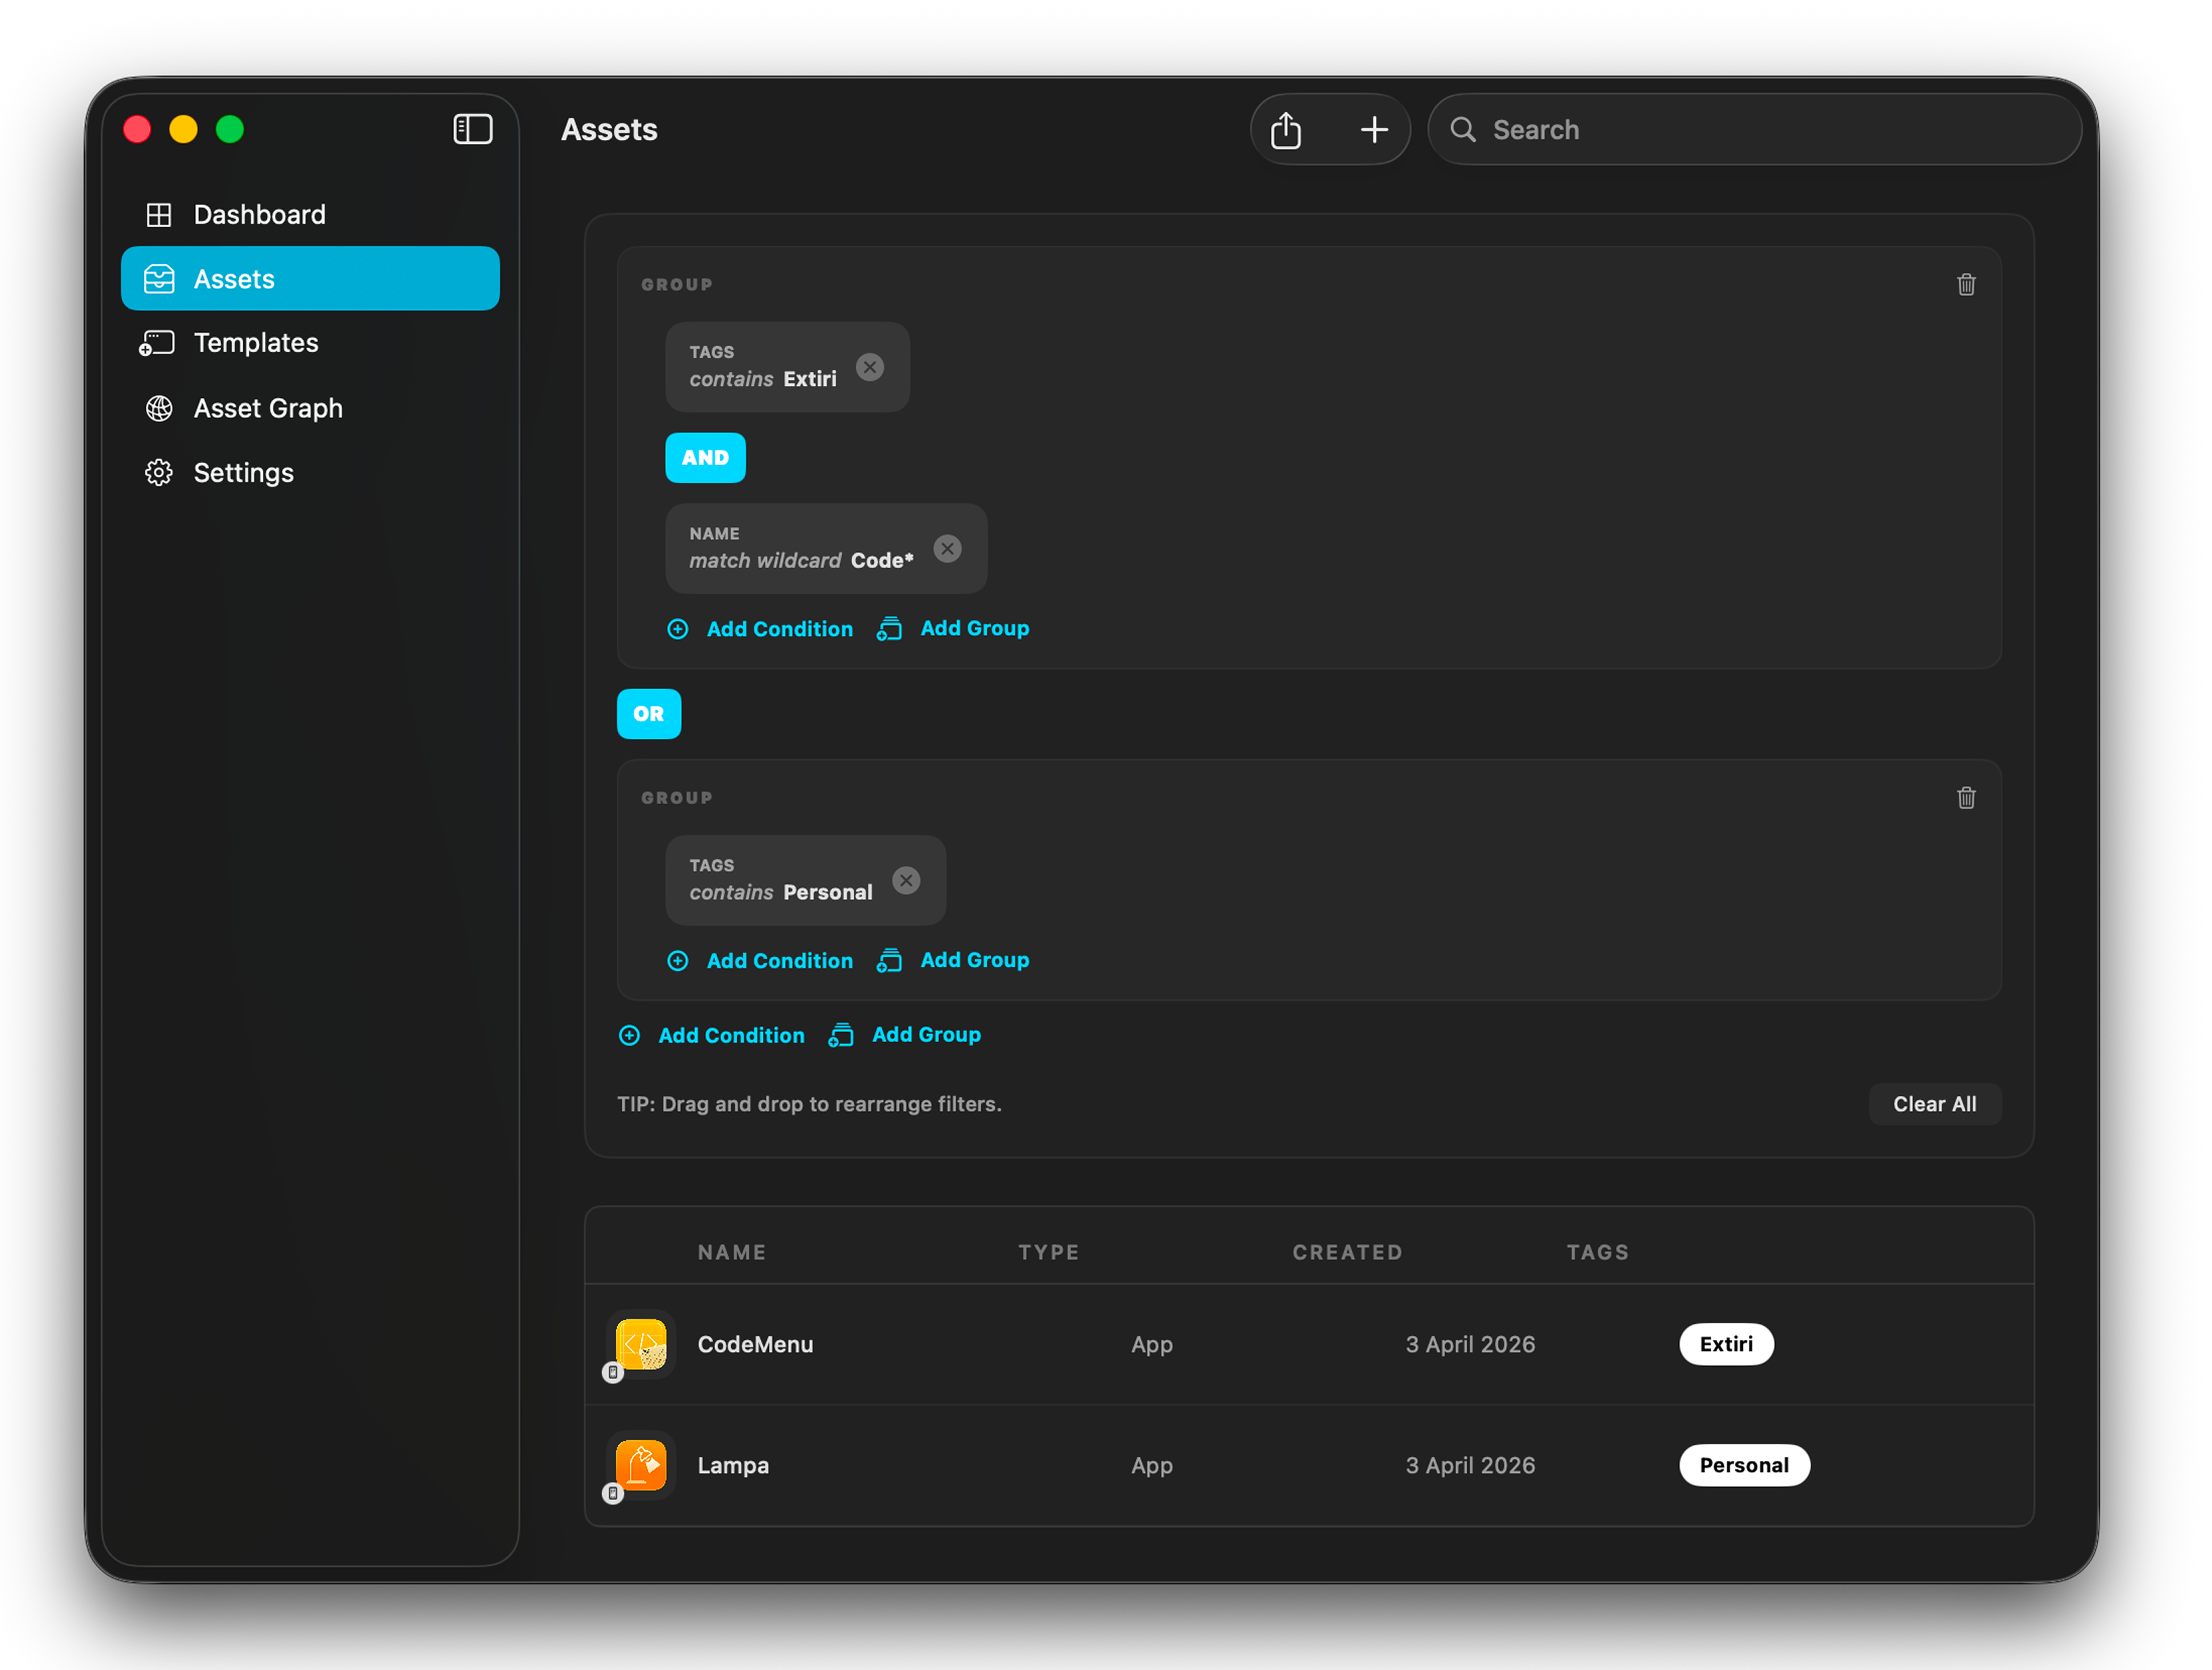Add a new asset using the plus icon
Viewport: 2212px width, 1670px height.
1374,129
